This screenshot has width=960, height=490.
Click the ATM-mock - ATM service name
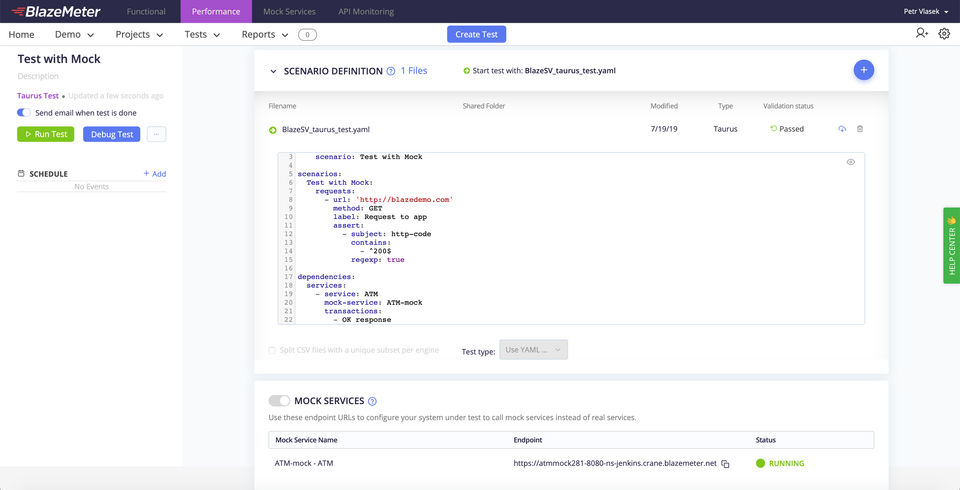[304, 464]
